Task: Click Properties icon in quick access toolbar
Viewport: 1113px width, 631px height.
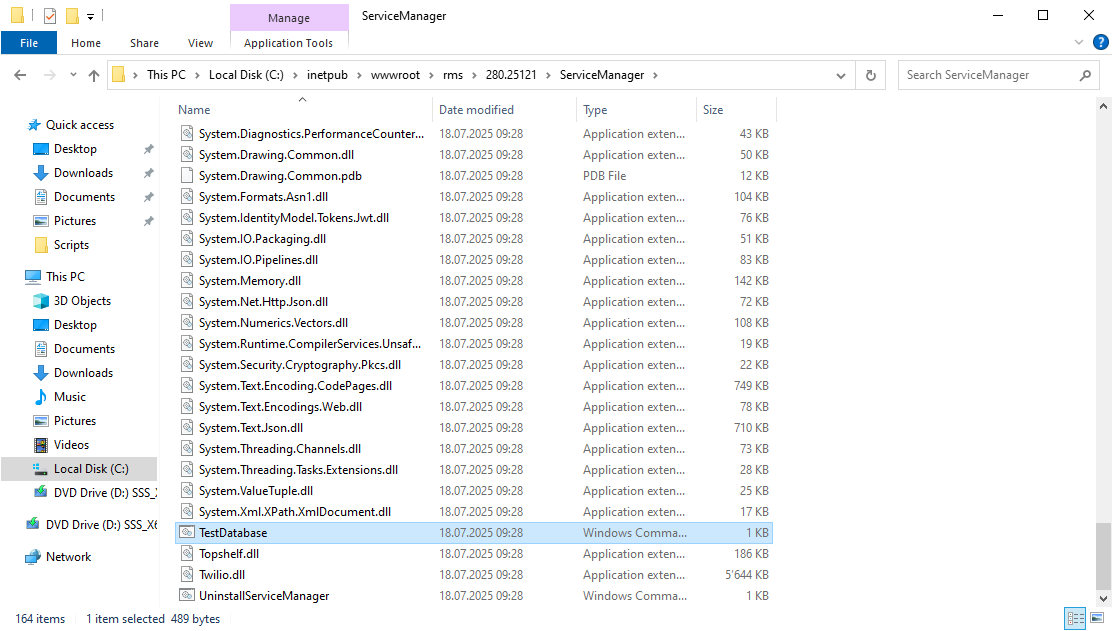Action: 50,16
